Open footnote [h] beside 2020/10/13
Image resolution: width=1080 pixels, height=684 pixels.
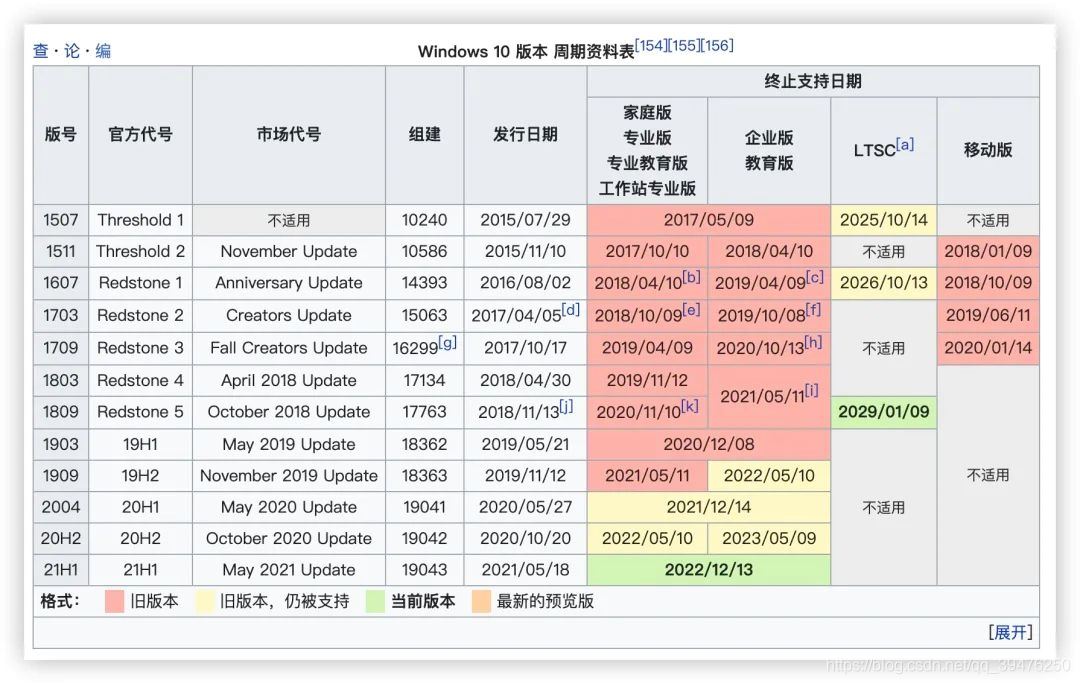pos(813,342)
